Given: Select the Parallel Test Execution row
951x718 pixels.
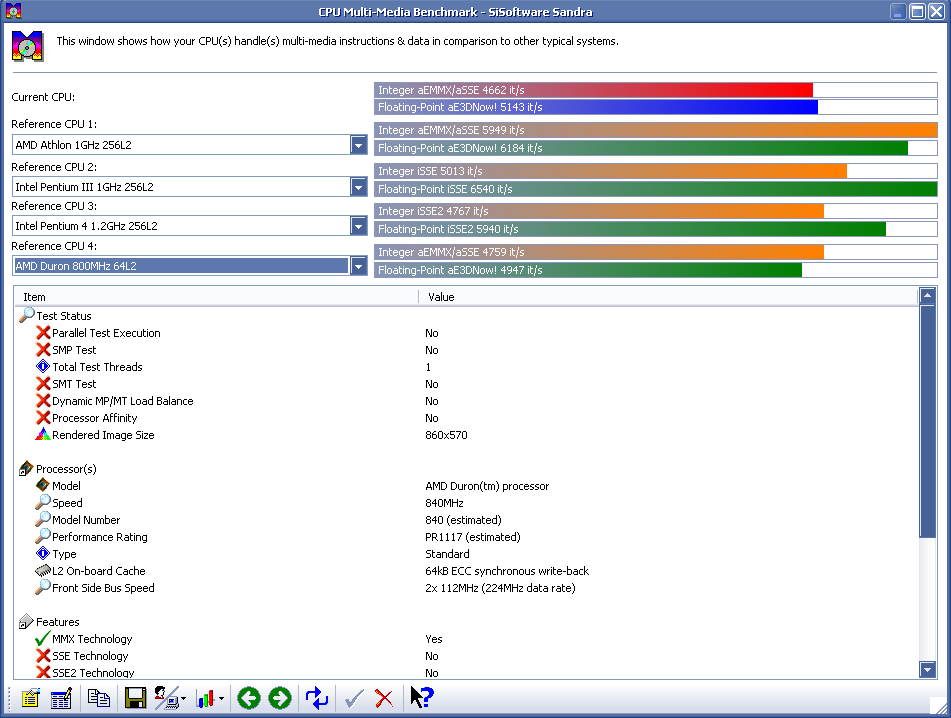Looking at the screenshot, I should [x=106, y=333].
